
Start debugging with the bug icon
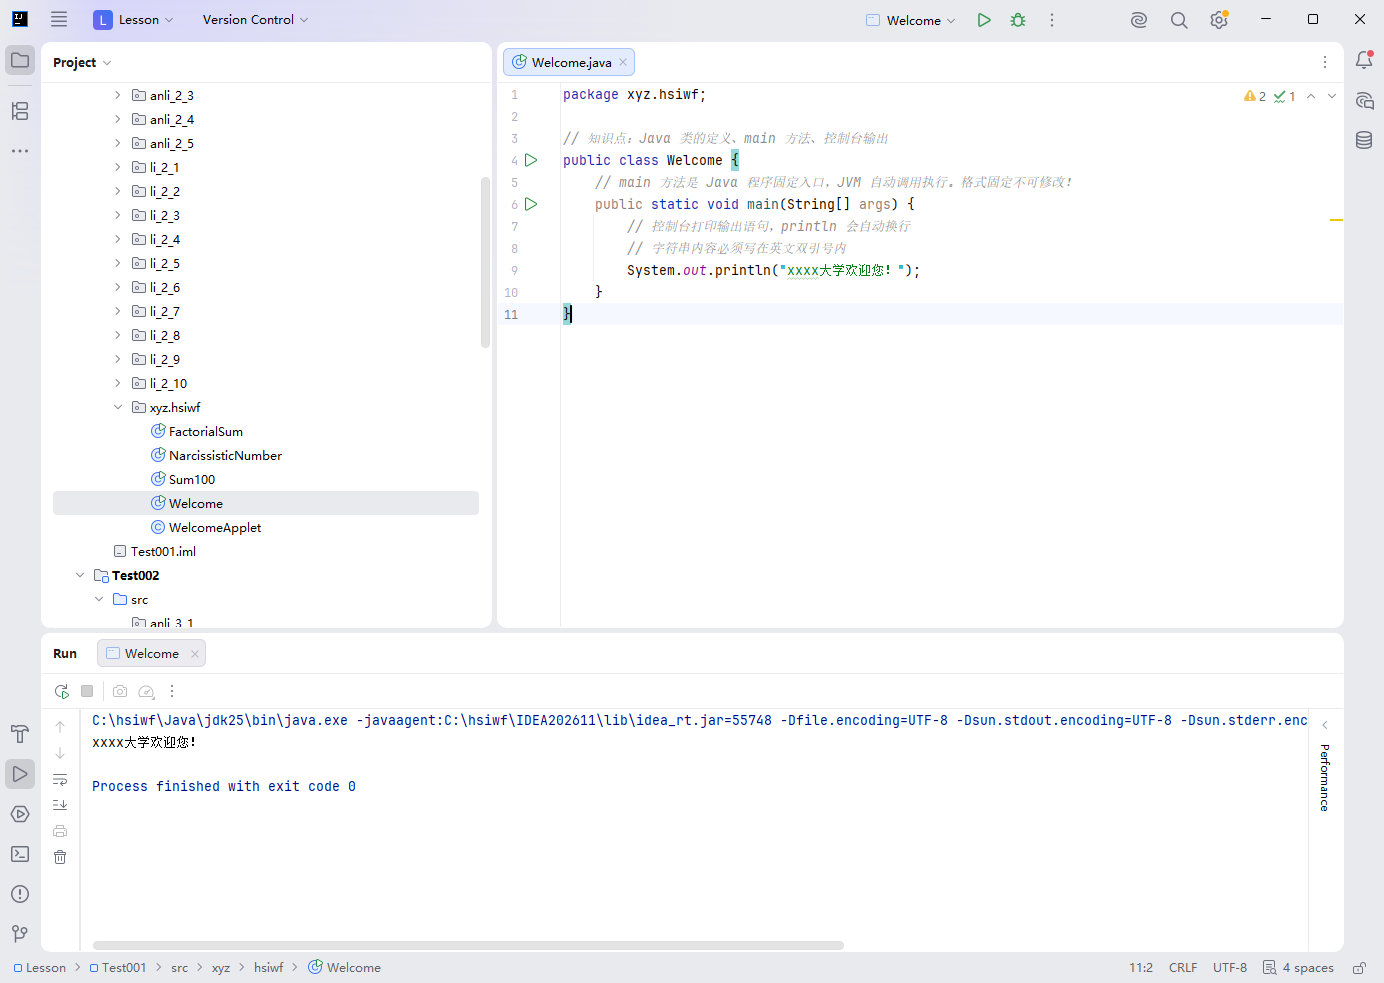pos(1018,20)
